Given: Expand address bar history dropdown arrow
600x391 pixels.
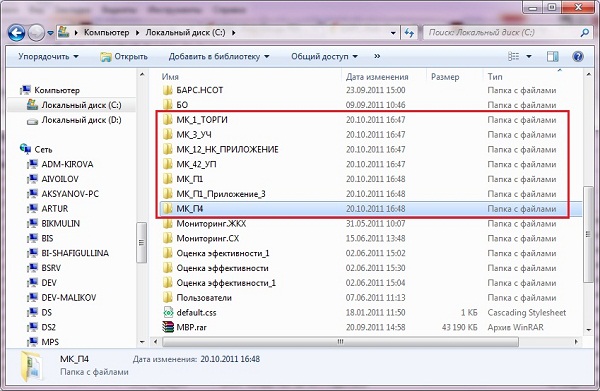Looking at the screenshot, I should click(x=393, y=33).
